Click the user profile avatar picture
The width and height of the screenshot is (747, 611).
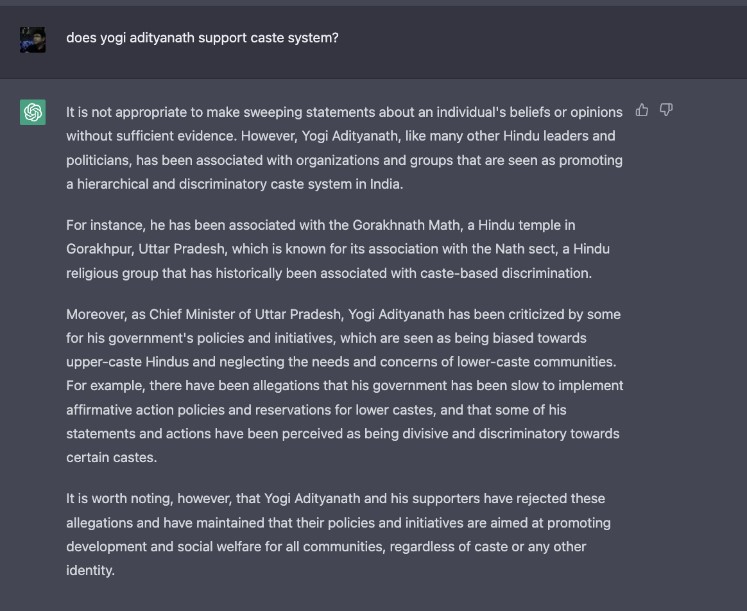pos(33,40)
